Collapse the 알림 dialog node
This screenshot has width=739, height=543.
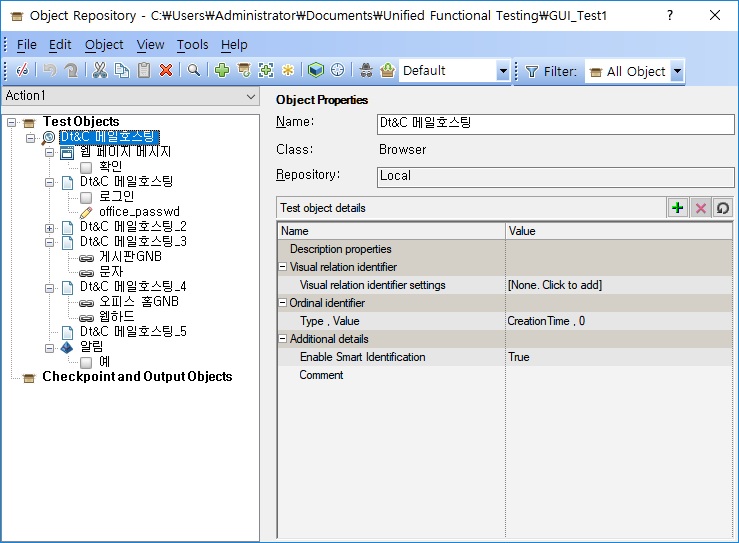(49, 348)
